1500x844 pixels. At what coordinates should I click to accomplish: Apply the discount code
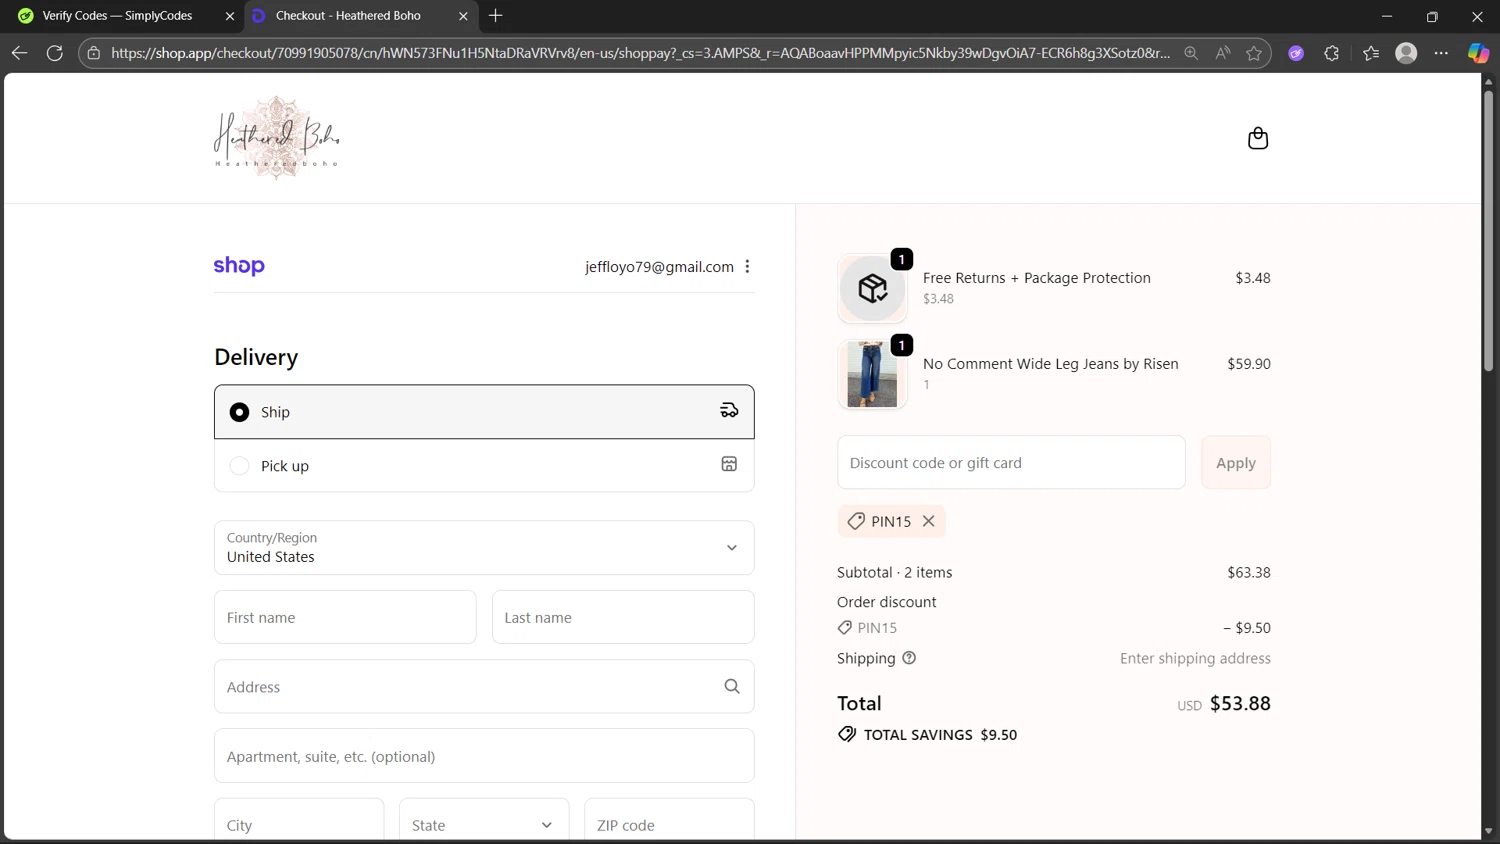coord(1236,463)
